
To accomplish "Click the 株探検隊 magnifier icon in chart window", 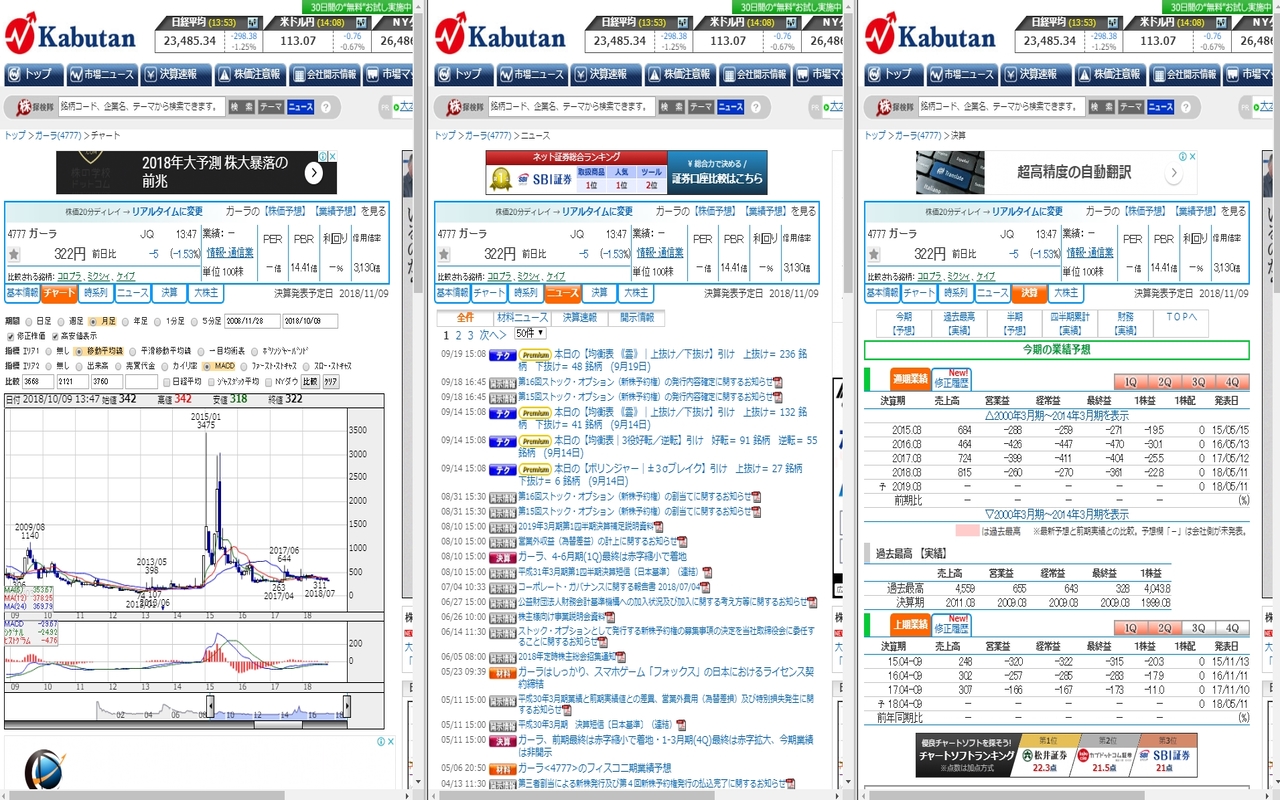I will click(23, 107).
